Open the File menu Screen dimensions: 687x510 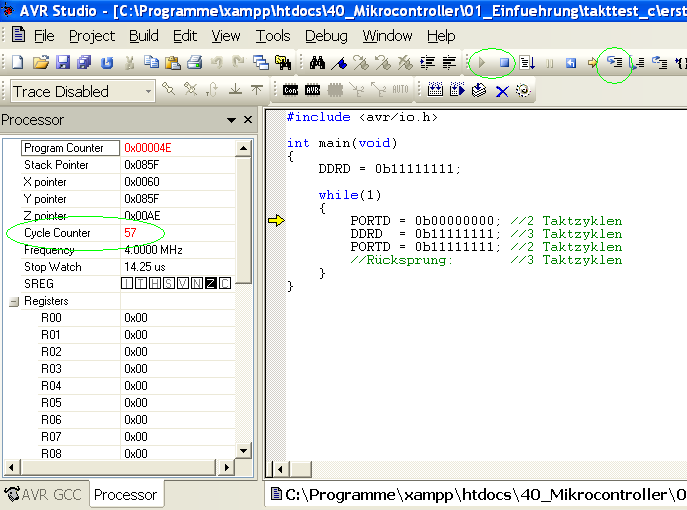[x=44, y=36]
